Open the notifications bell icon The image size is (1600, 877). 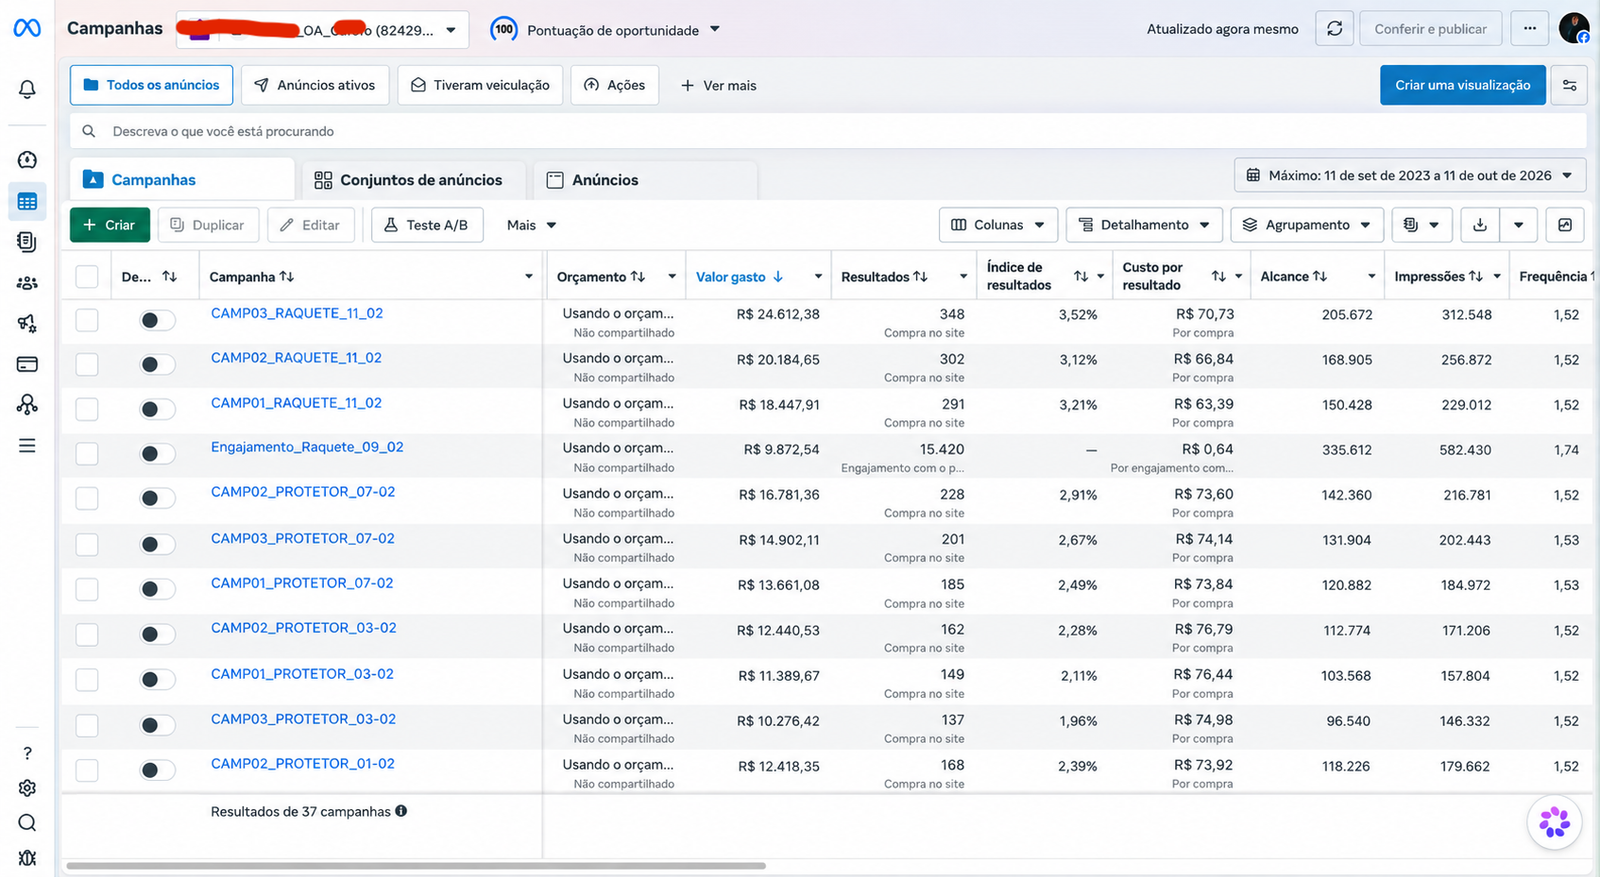27,89
